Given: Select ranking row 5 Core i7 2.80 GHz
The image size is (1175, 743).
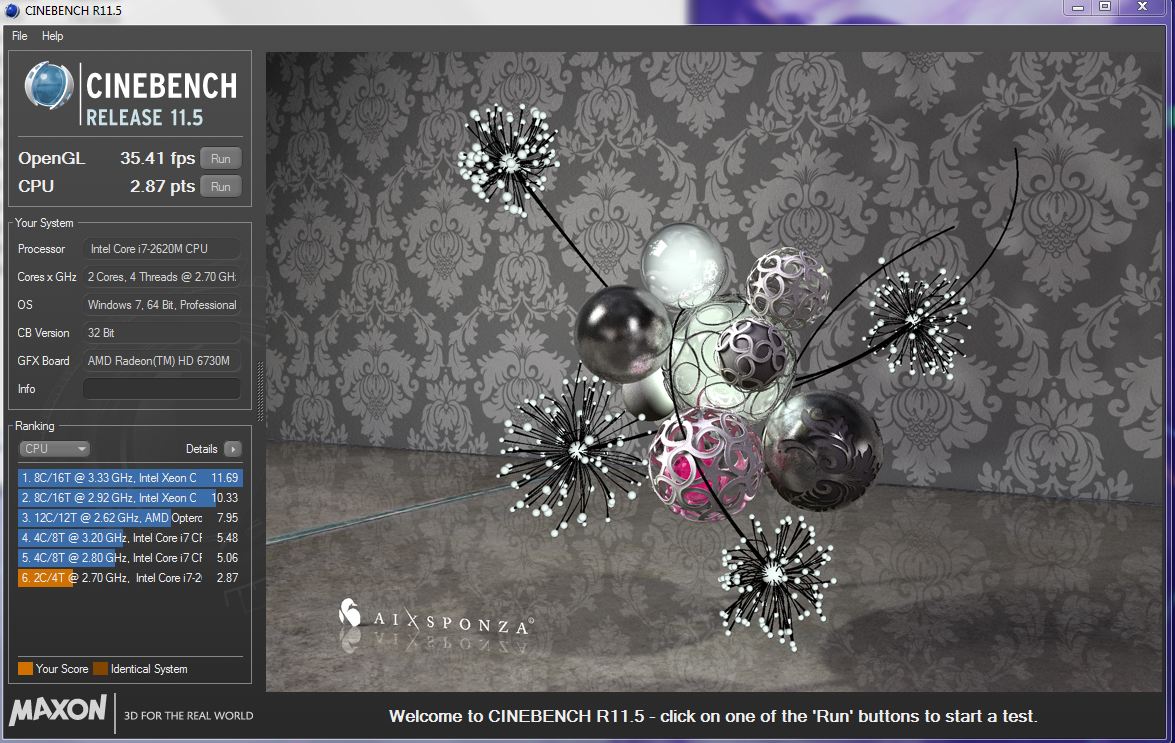Looking at the screenshot, I should pyautogui.click(x=130, y=558).
